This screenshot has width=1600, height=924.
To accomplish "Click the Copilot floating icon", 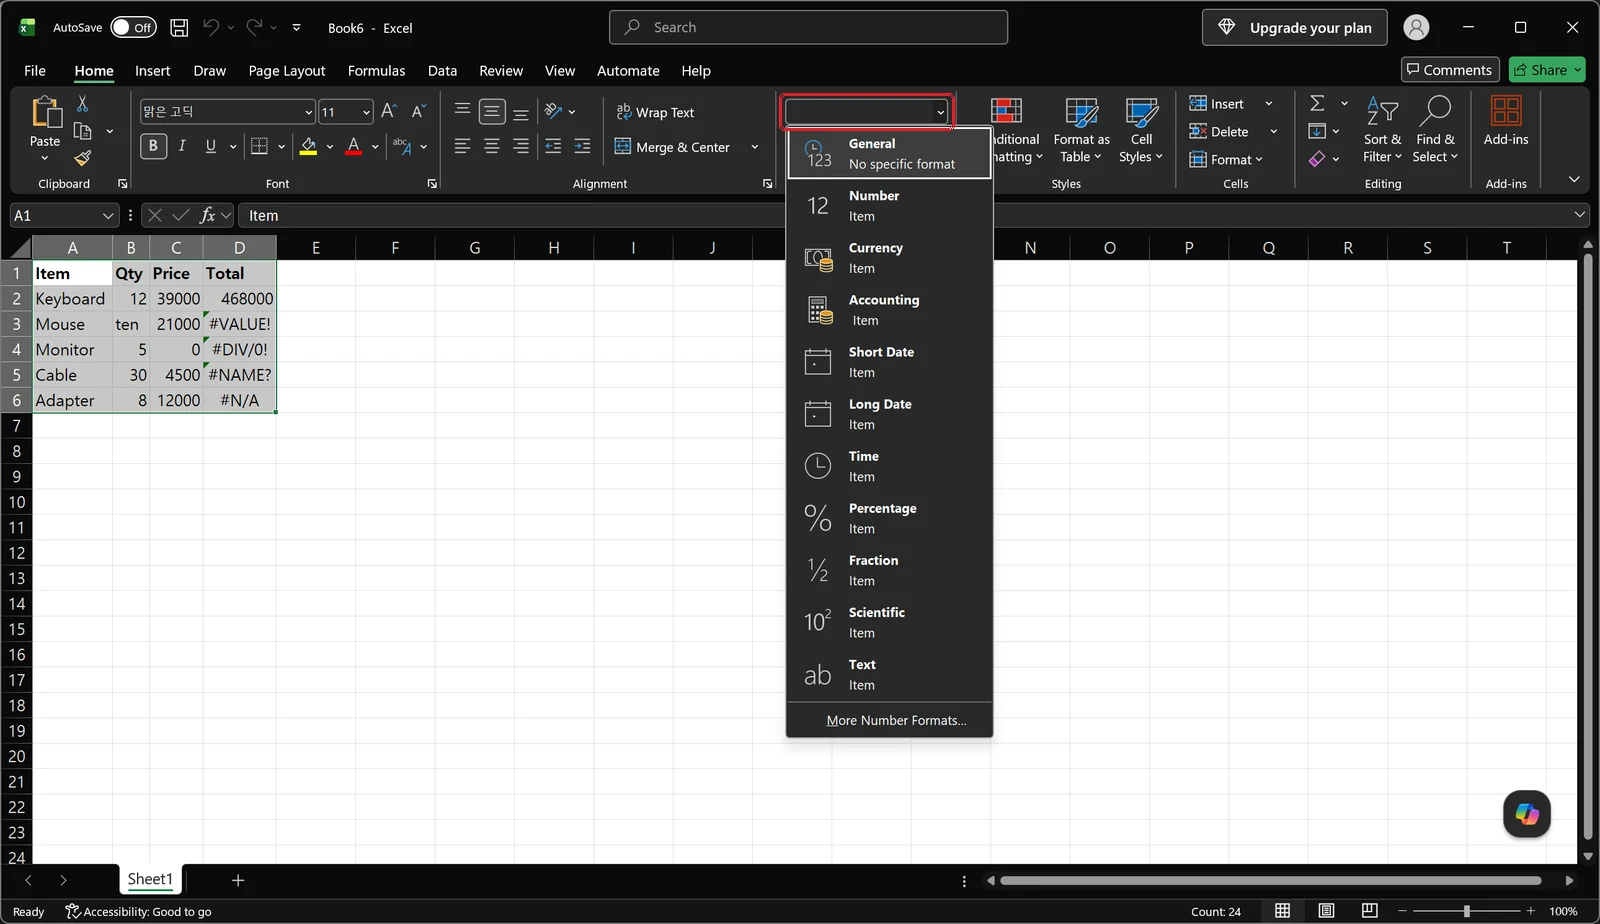I will tap(1527, 814).
